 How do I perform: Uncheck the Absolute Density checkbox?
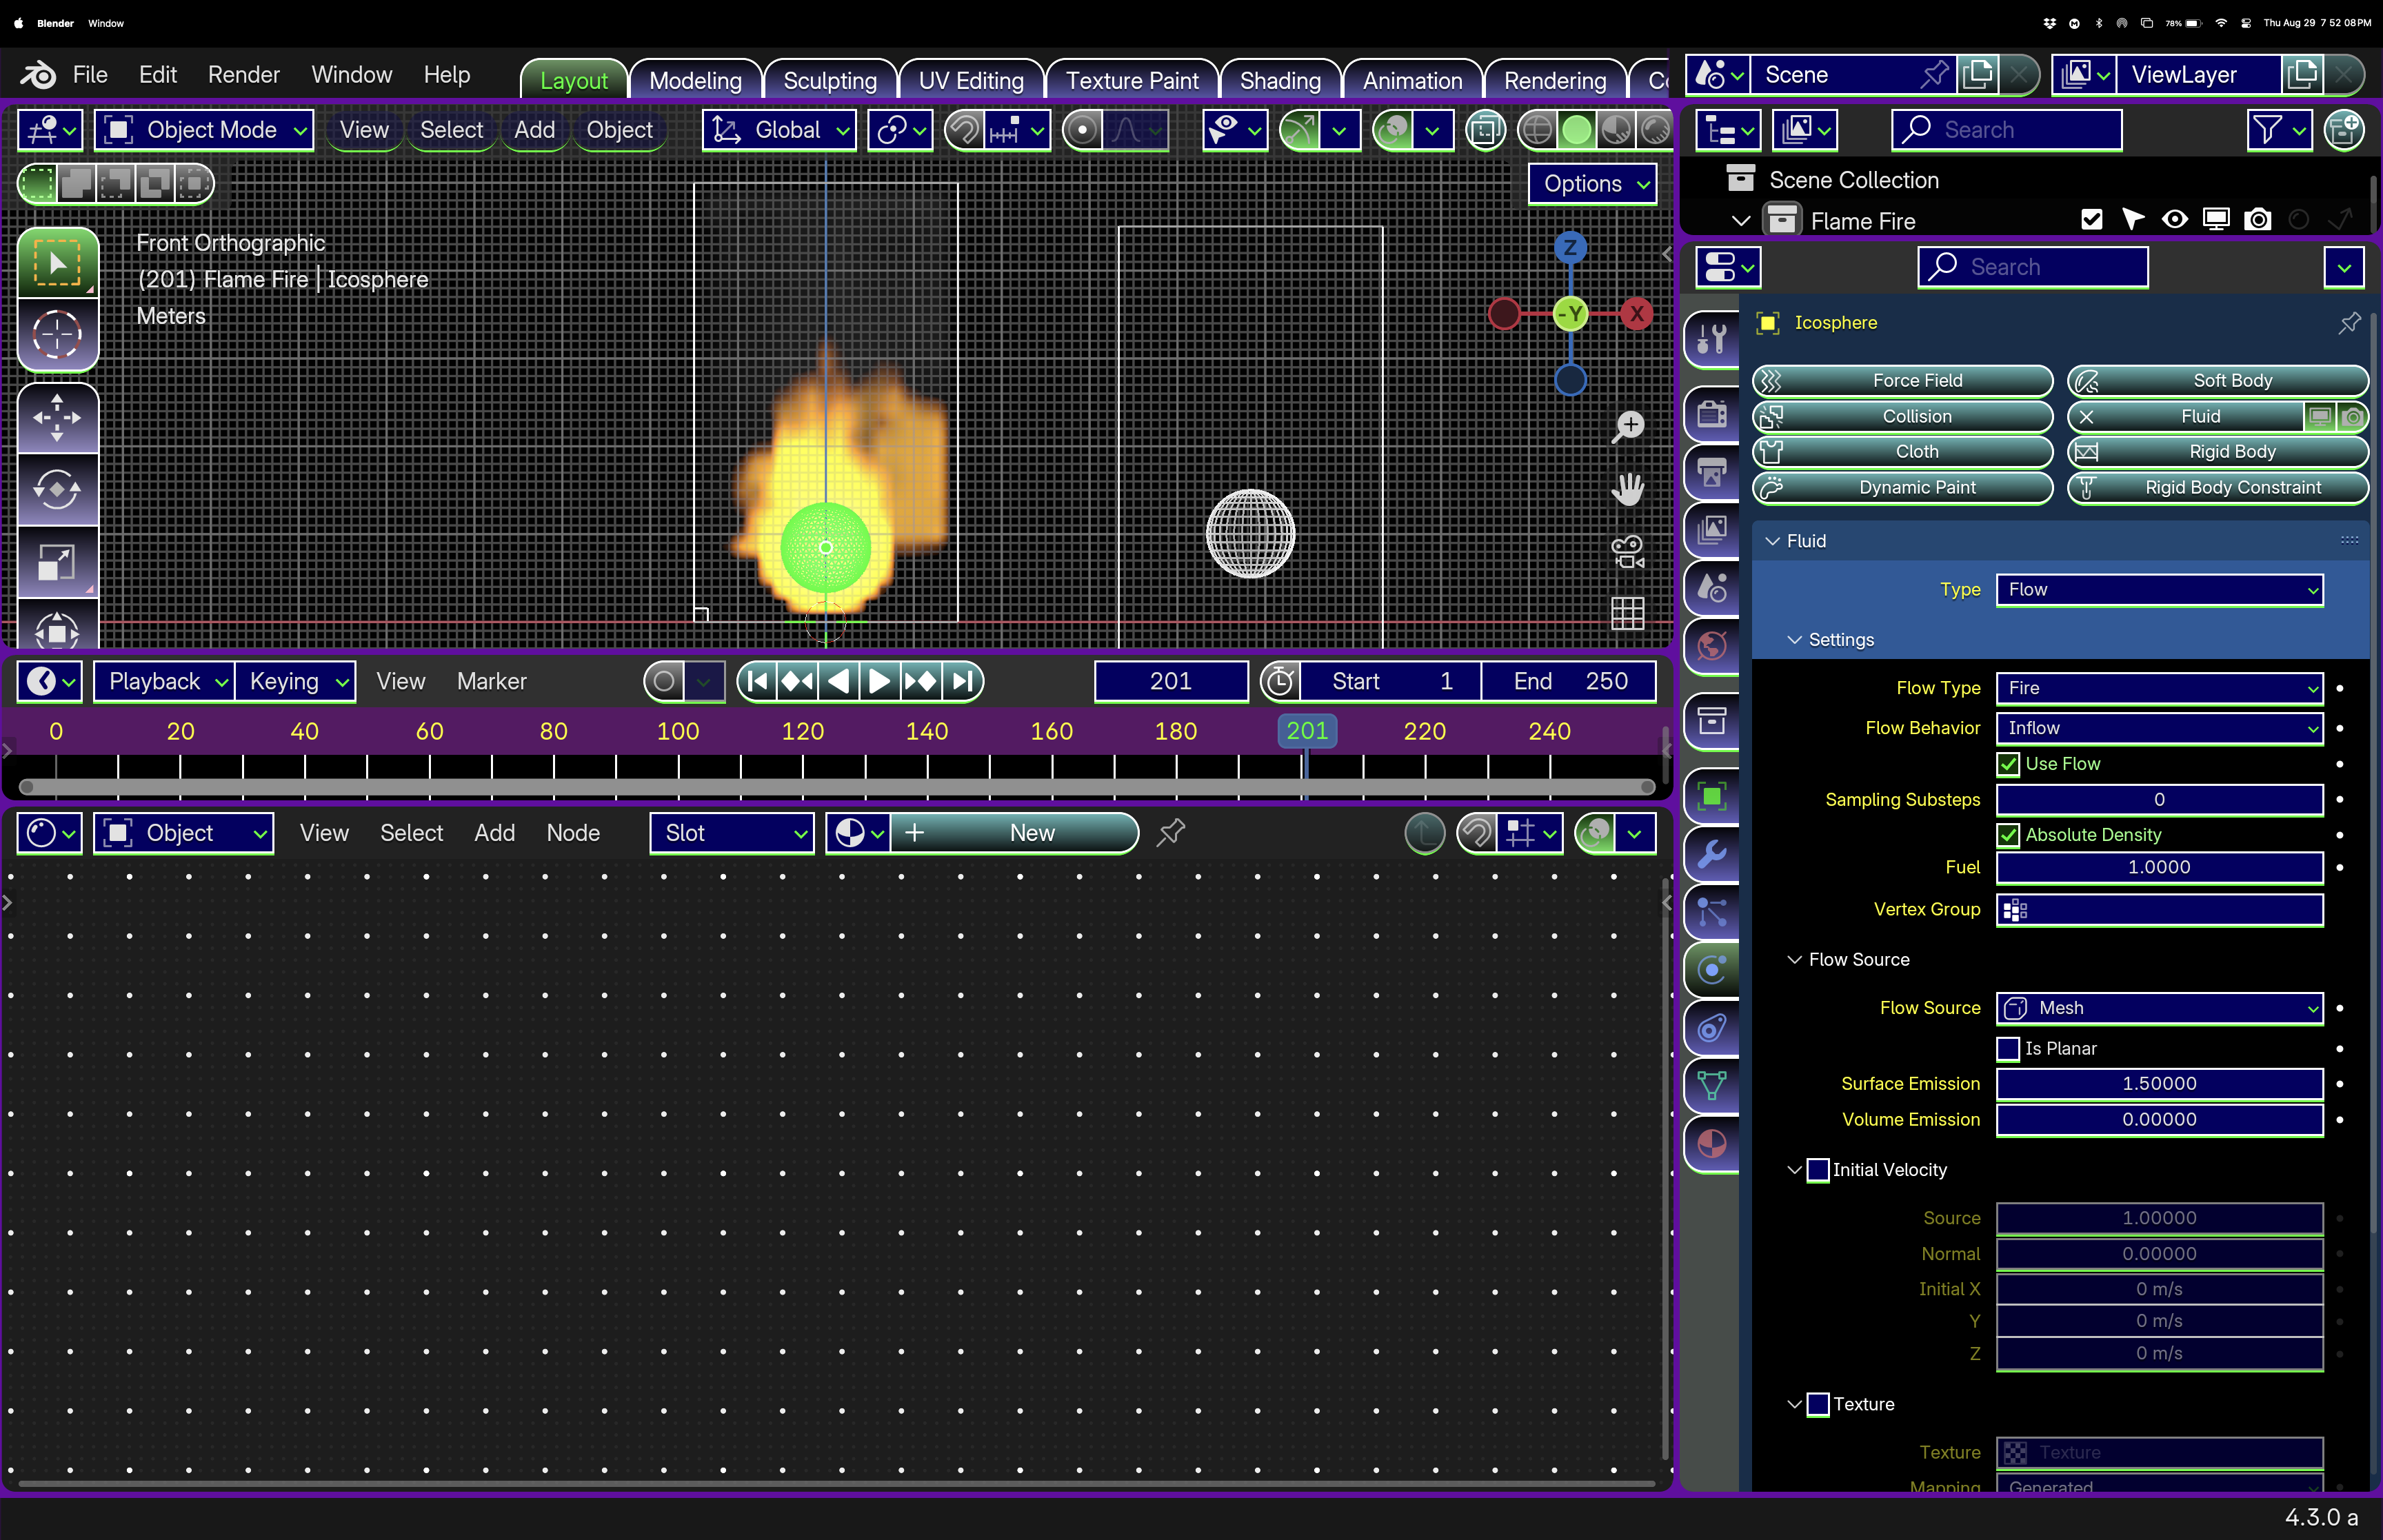2008,835
